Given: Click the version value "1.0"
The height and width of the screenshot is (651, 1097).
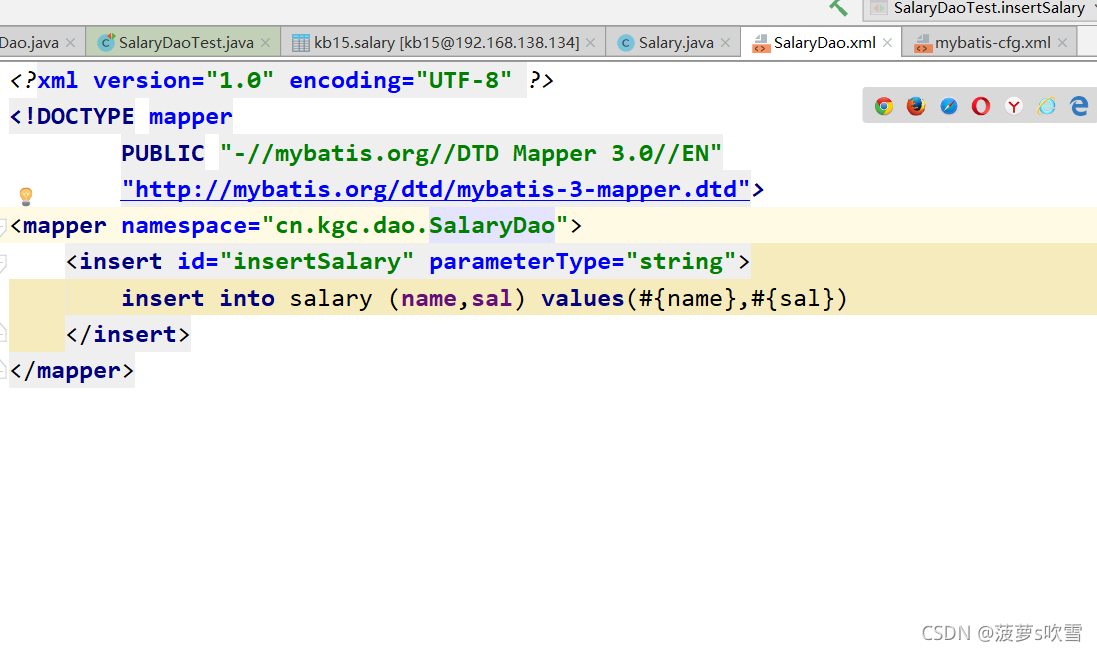Looking at the screenshot, I should pos(239,80).
